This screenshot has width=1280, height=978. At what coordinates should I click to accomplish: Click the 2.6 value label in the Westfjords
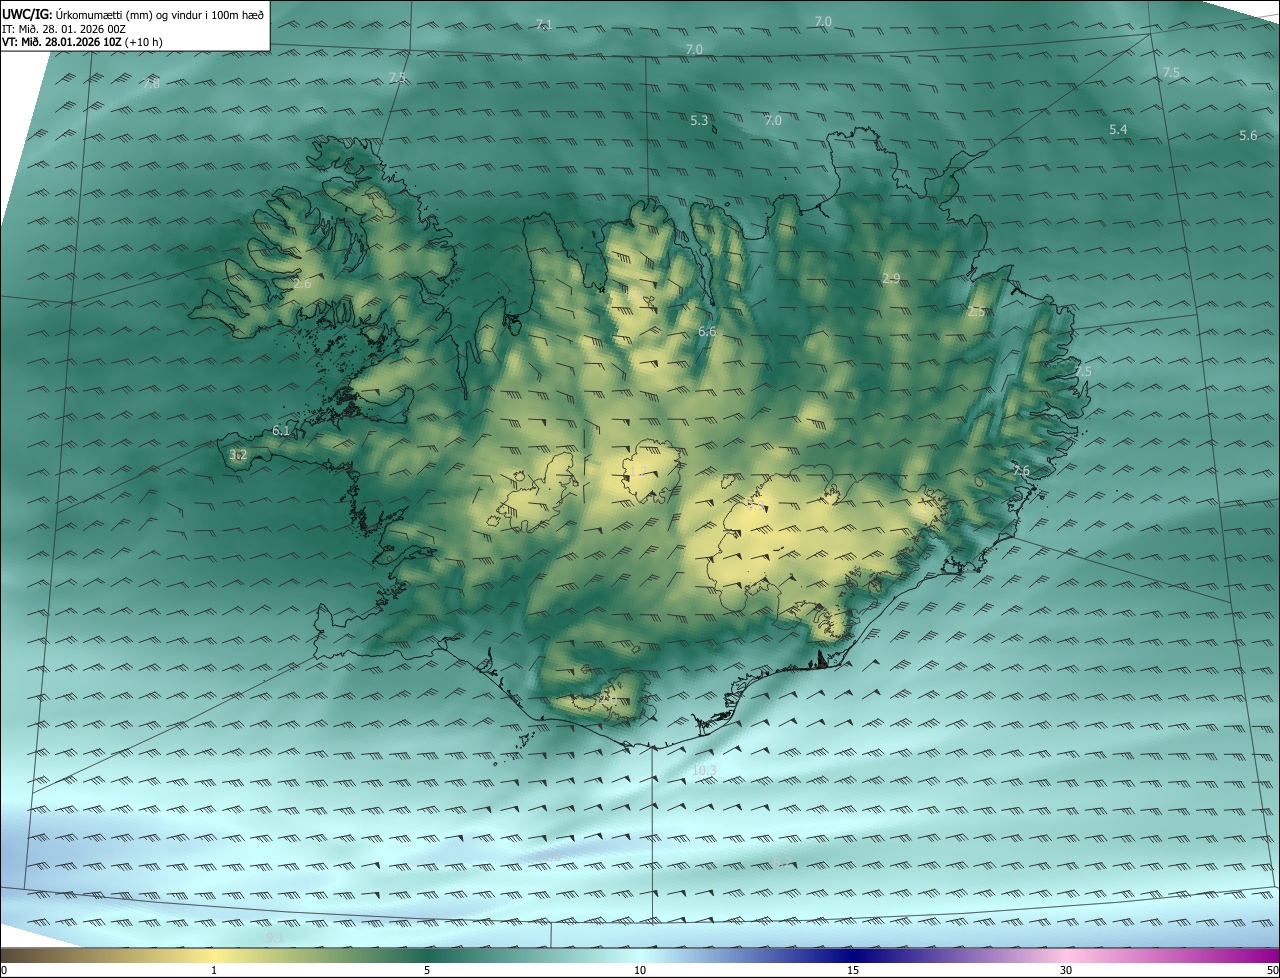tap(302, 284)
